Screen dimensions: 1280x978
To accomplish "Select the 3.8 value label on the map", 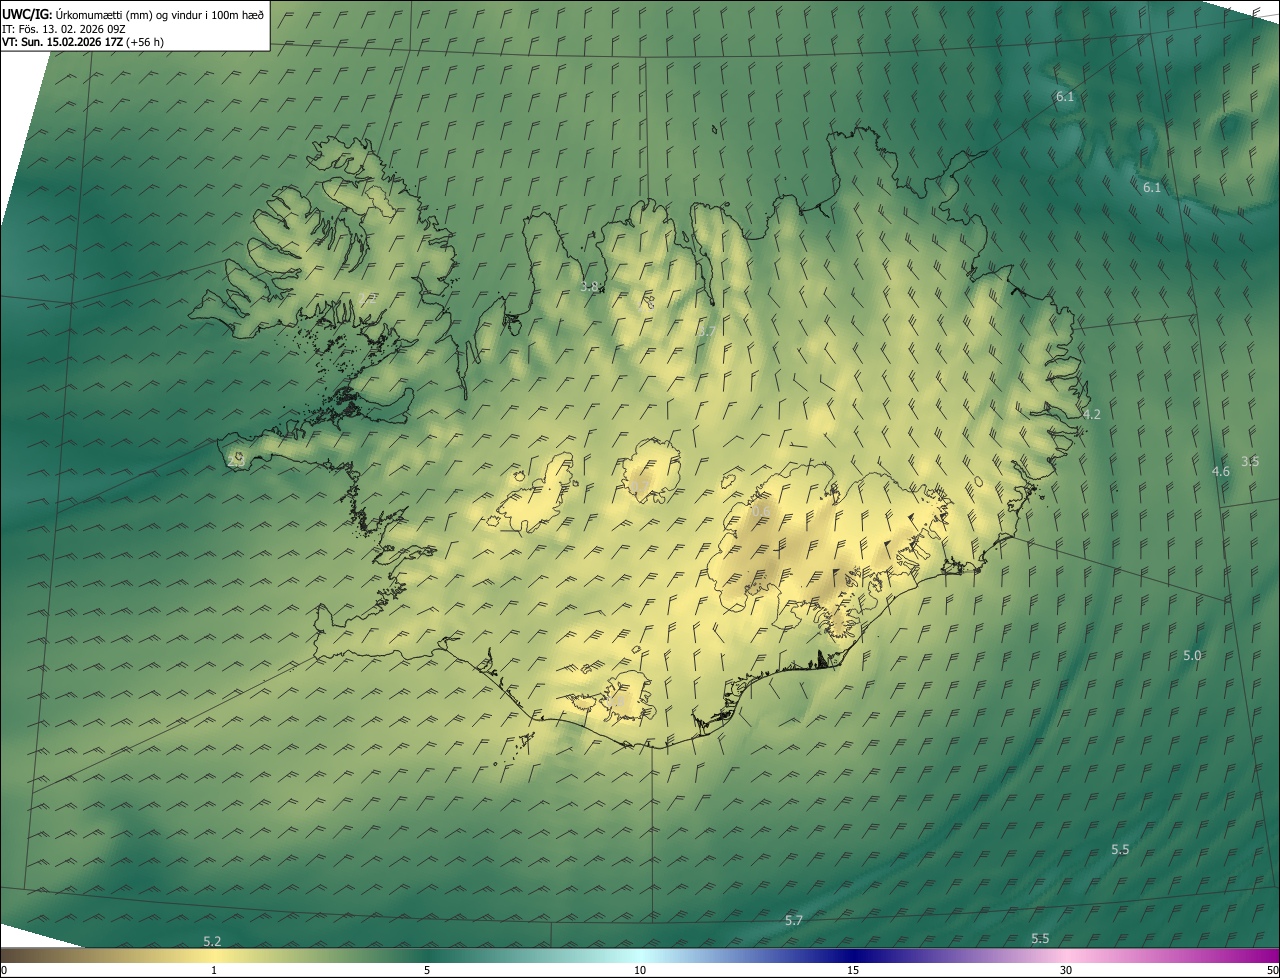I will 589,286.
